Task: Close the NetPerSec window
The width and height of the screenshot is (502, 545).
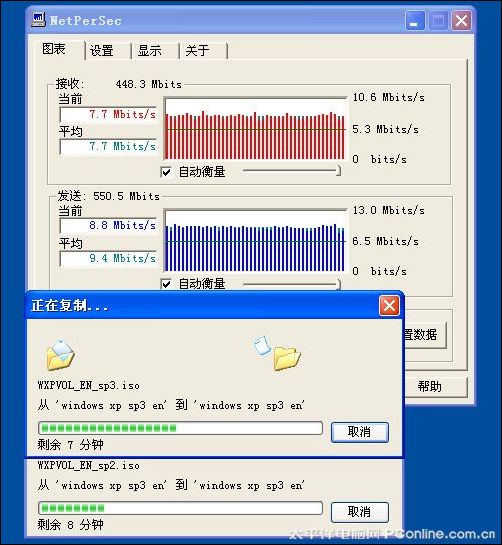Action: [461, 21]
